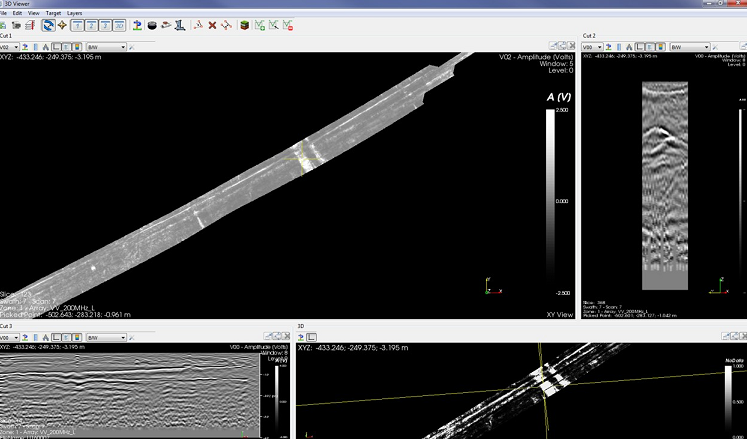Click the refresh view icon in main toolbar
This screenshot has height=439, width=747.
tap(47, 24)
